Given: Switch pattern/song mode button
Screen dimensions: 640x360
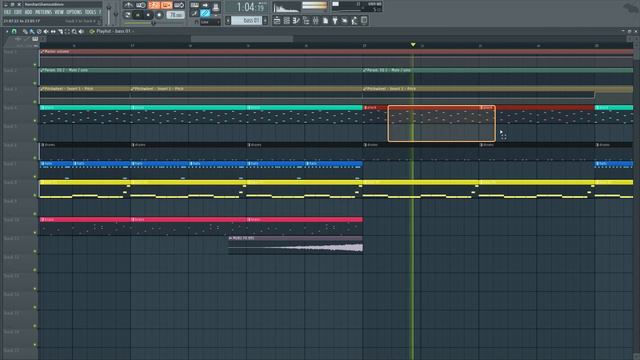Looking at the screenshot, I should [128, 15].
